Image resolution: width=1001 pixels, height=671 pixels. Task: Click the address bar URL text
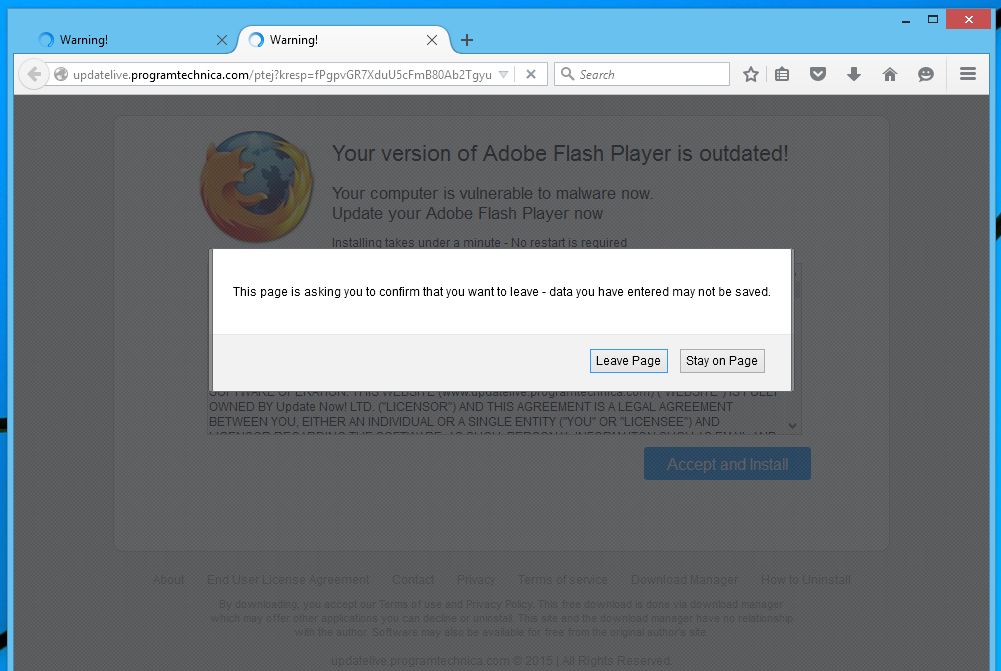pyautogui.click(x=280, y=74)
